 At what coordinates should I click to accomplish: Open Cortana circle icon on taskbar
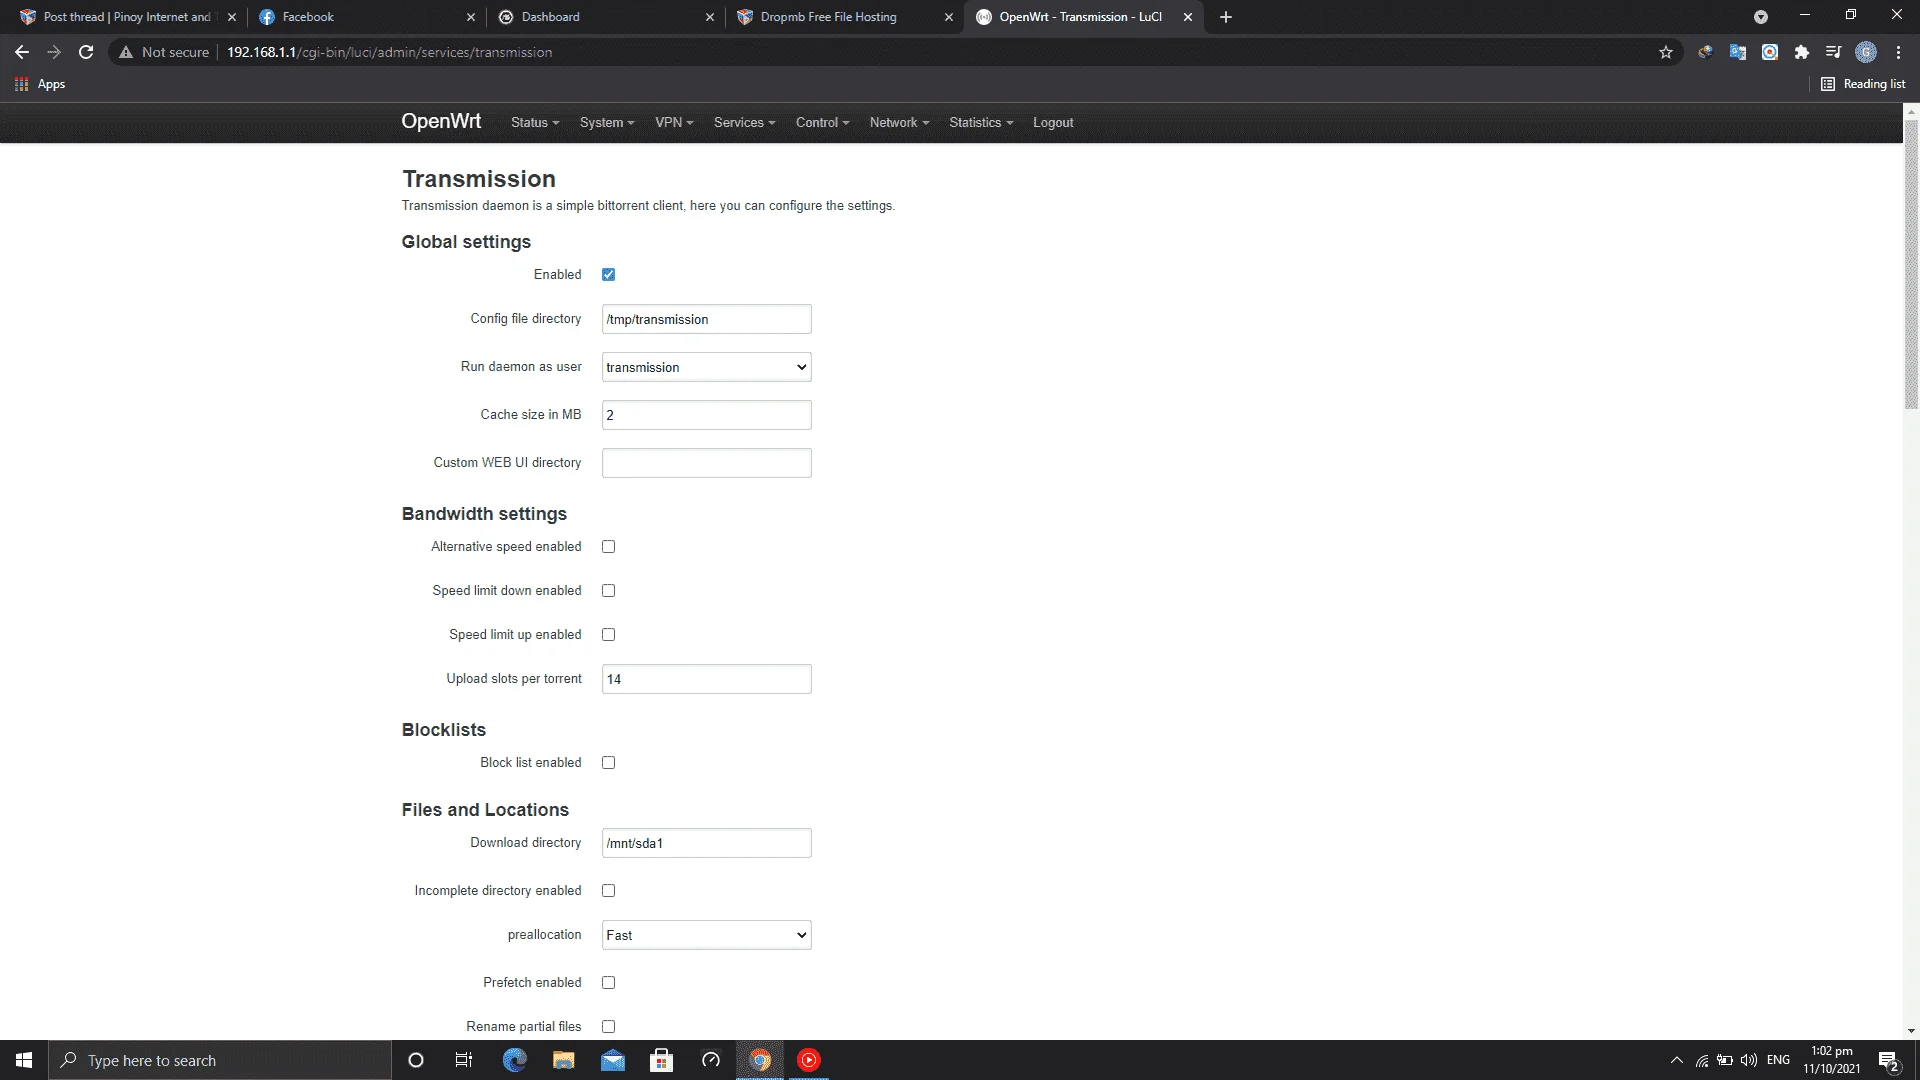[x=416, y=1060]
